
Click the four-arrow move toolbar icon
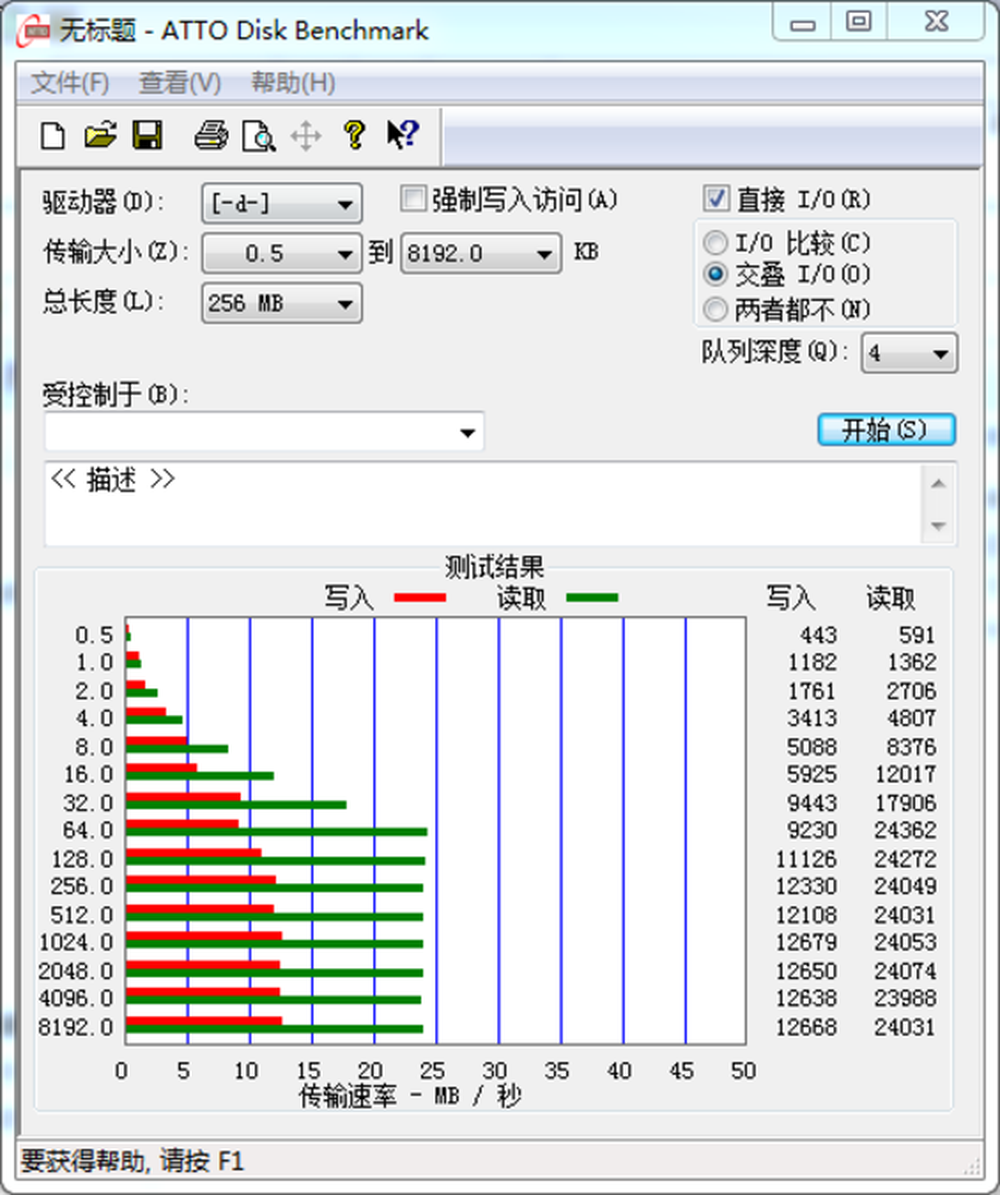point(306,137)
